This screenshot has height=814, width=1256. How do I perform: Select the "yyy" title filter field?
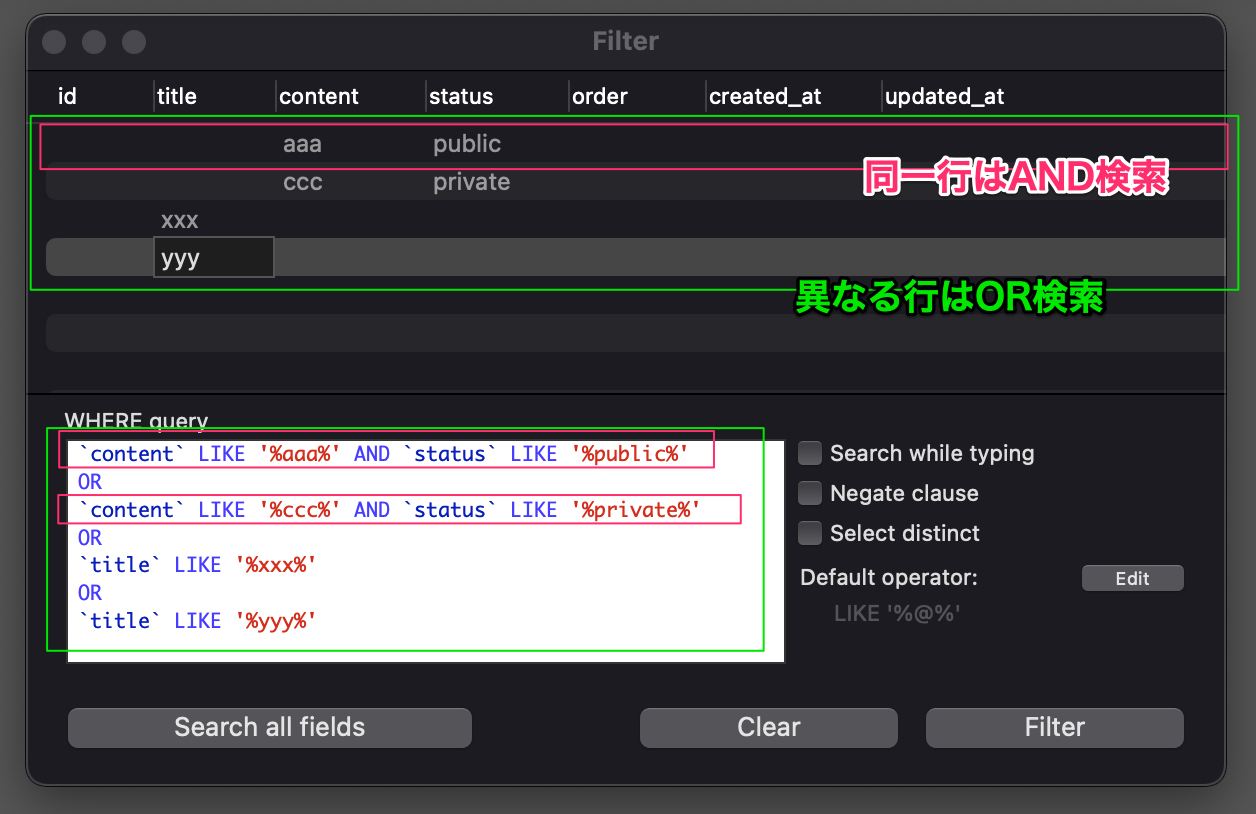click(x=213, y=257)
